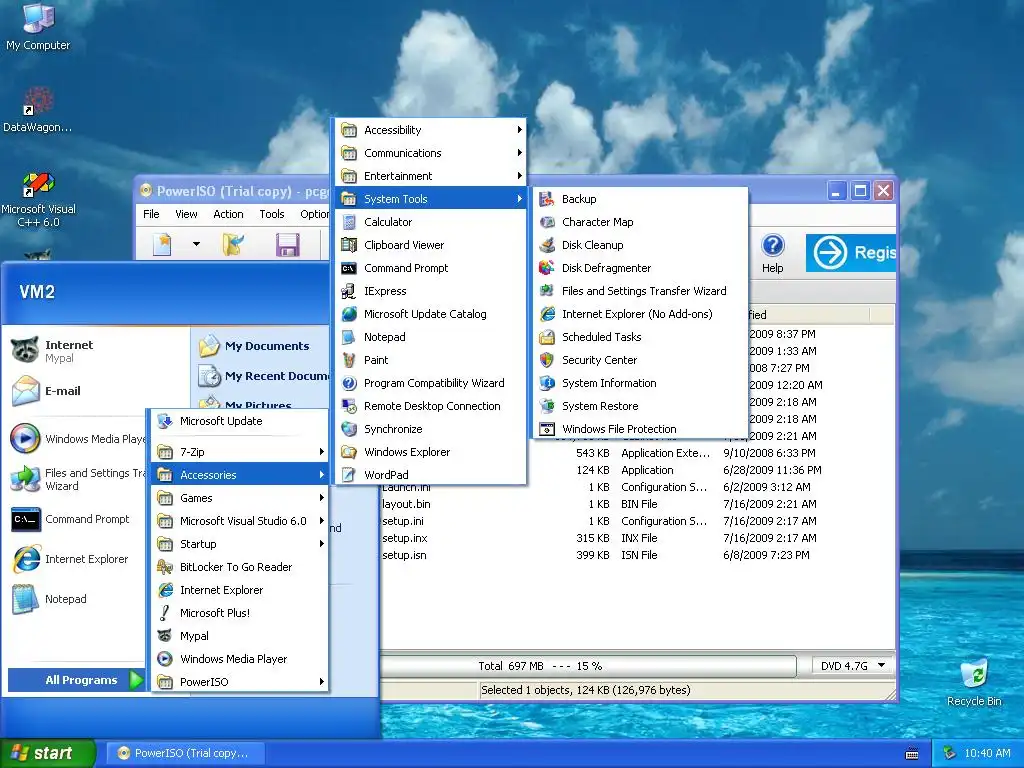Open PowerISO View menu

point(186,214)
